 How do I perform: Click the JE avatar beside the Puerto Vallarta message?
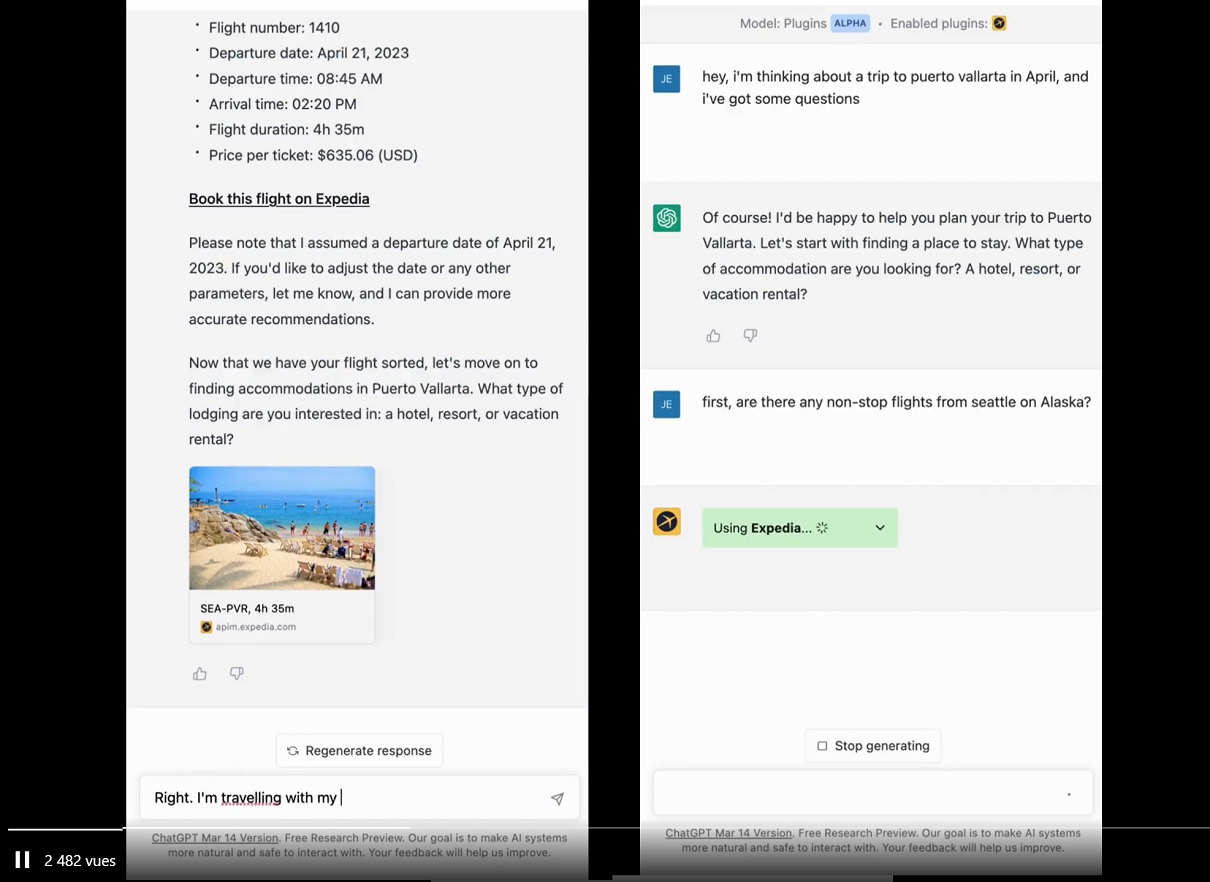click(x=667, y=79)
